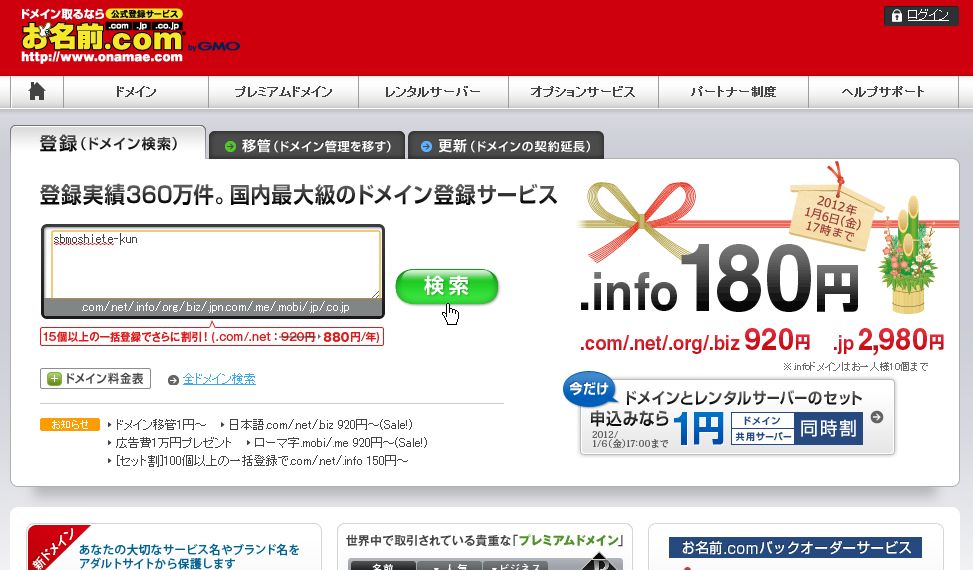Click the arrow icon on 同時割 banner
Image resolution: width=973 pixels, height=570 pixels.
tap(877, 417)
